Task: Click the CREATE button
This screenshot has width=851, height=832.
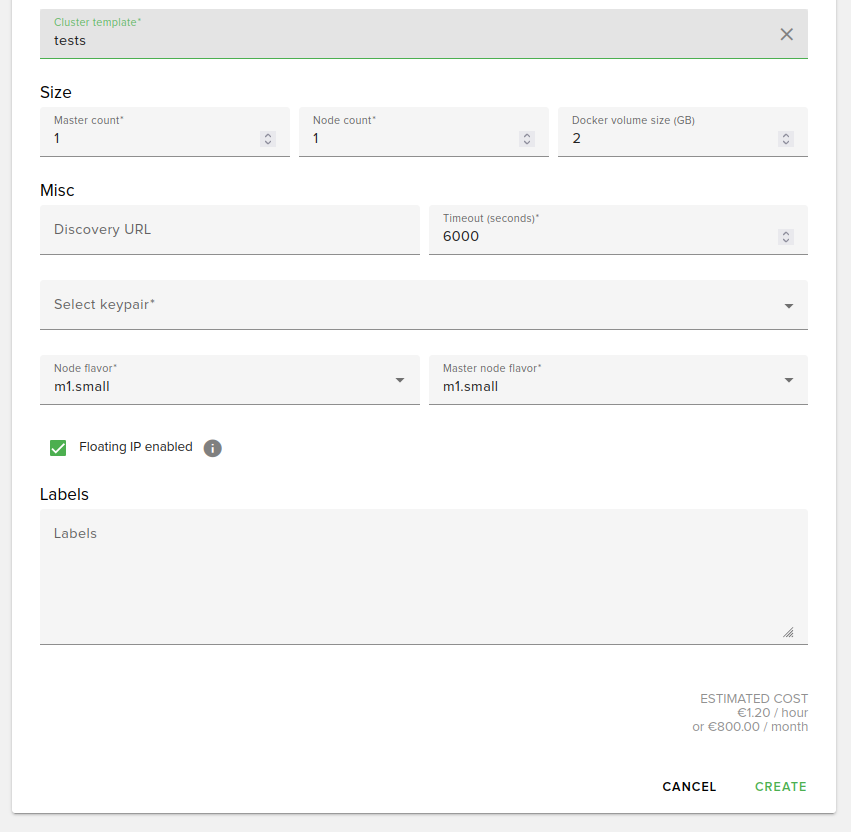Action: coord(780,787)
